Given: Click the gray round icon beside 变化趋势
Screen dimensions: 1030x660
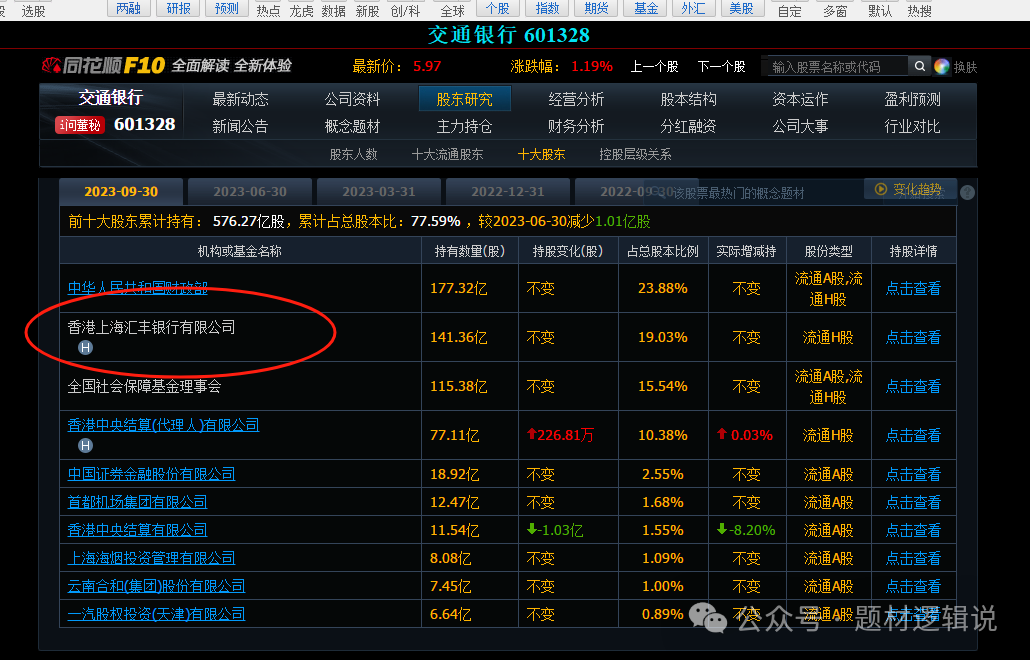Looking at the screenshot, I should [967, 192].
